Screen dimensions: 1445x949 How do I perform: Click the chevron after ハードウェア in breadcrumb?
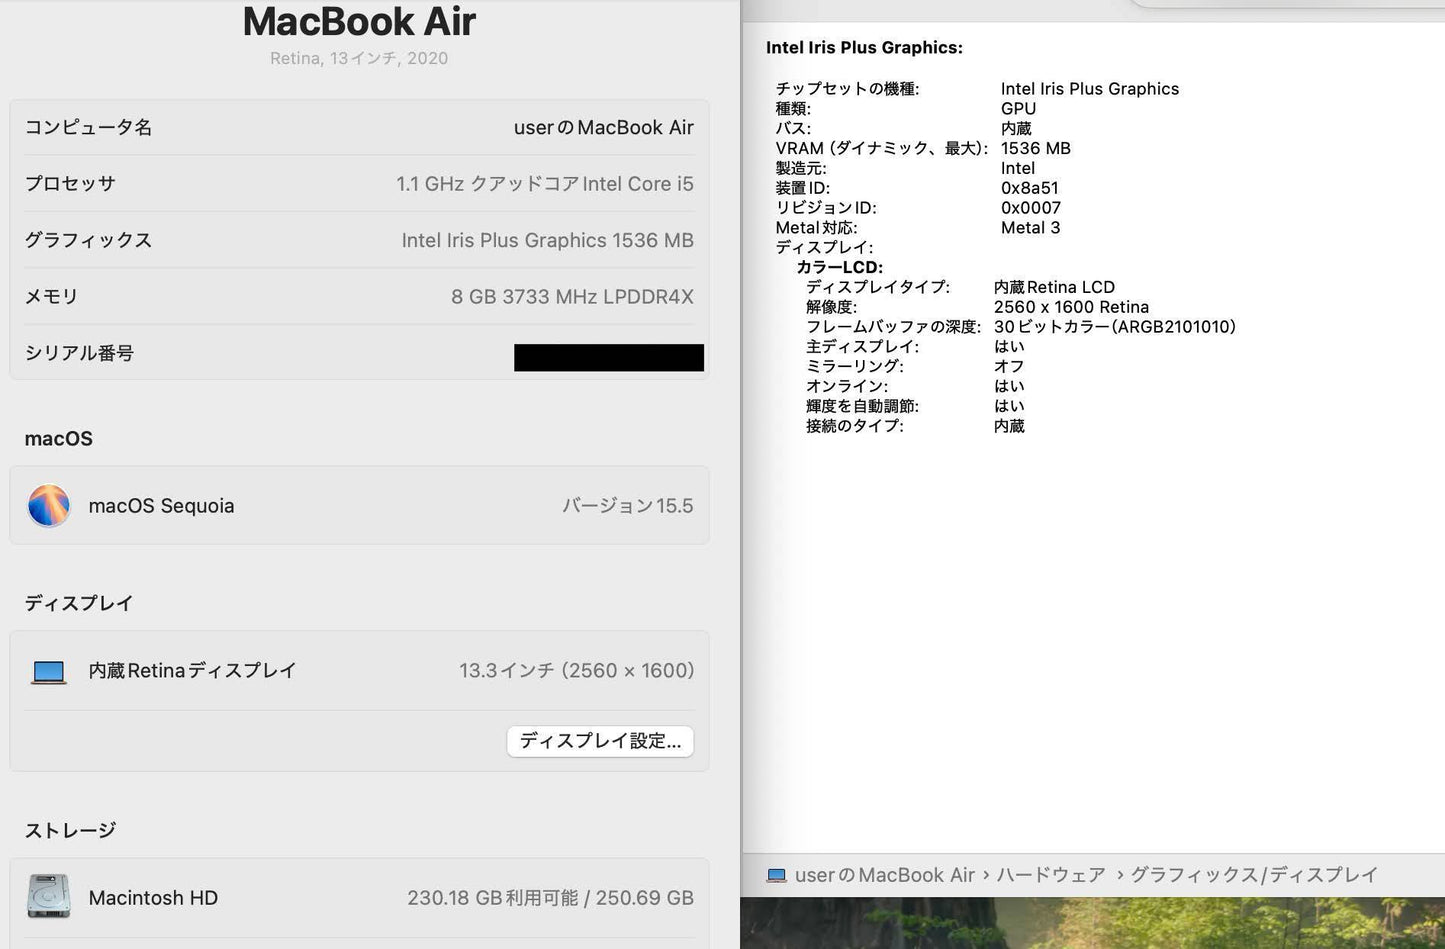(1119, 874)
